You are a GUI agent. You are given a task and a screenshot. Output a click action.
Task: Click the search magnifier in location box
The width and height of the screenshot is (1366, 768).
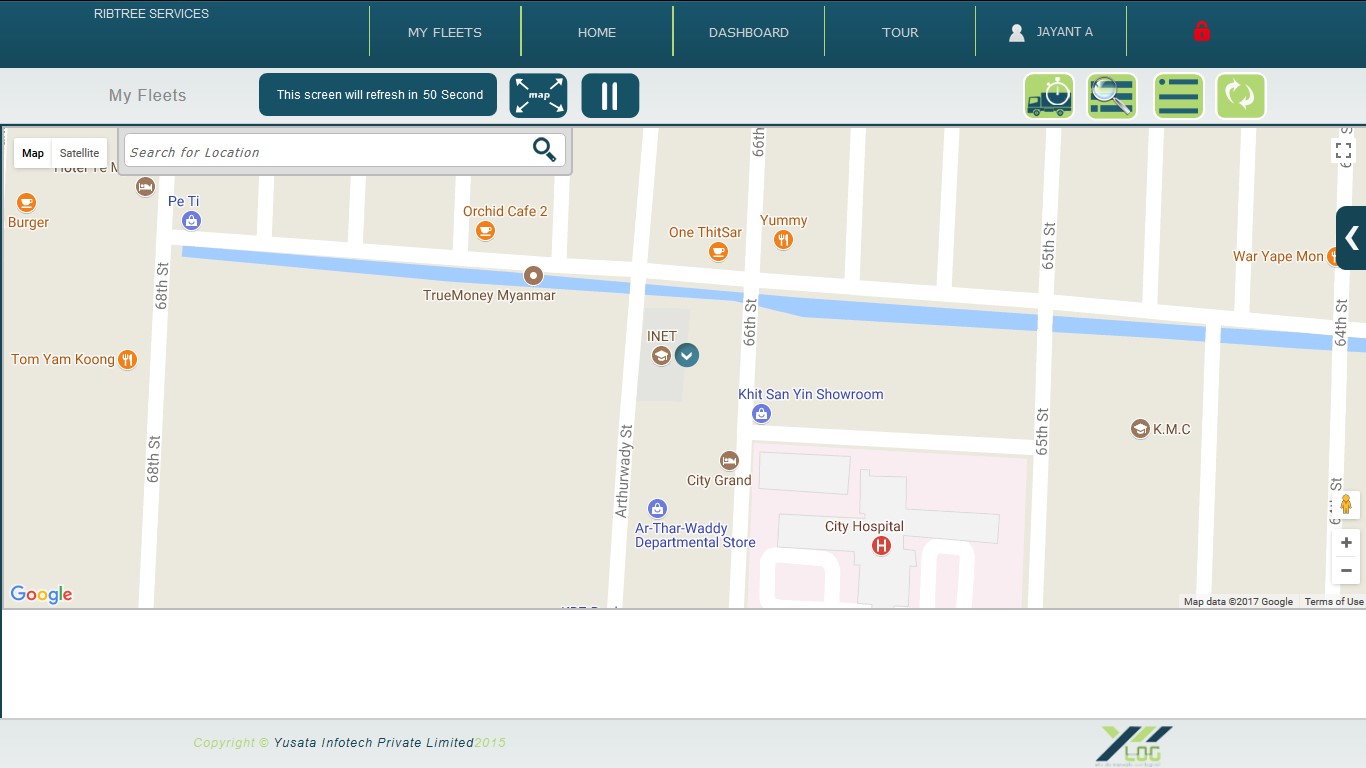pos(544,150)
